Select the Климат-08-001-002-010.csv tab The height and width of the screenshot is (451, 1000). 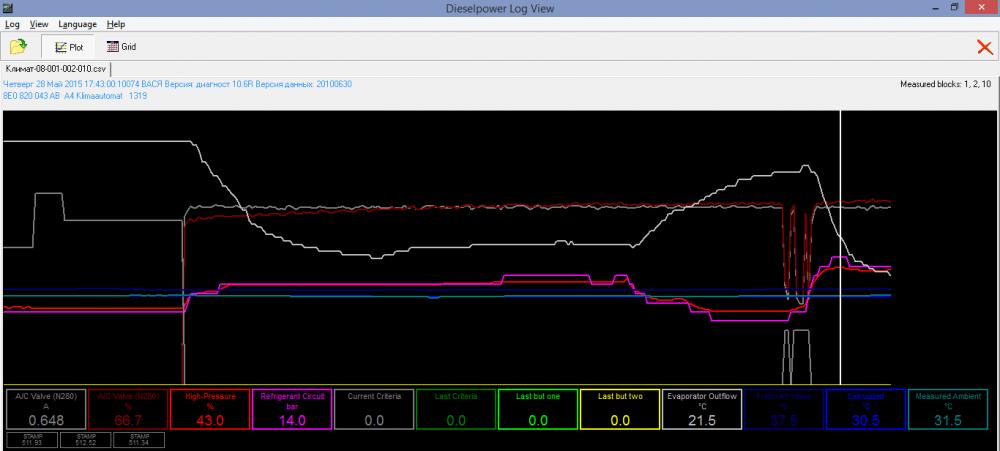[x=56, y=68]
